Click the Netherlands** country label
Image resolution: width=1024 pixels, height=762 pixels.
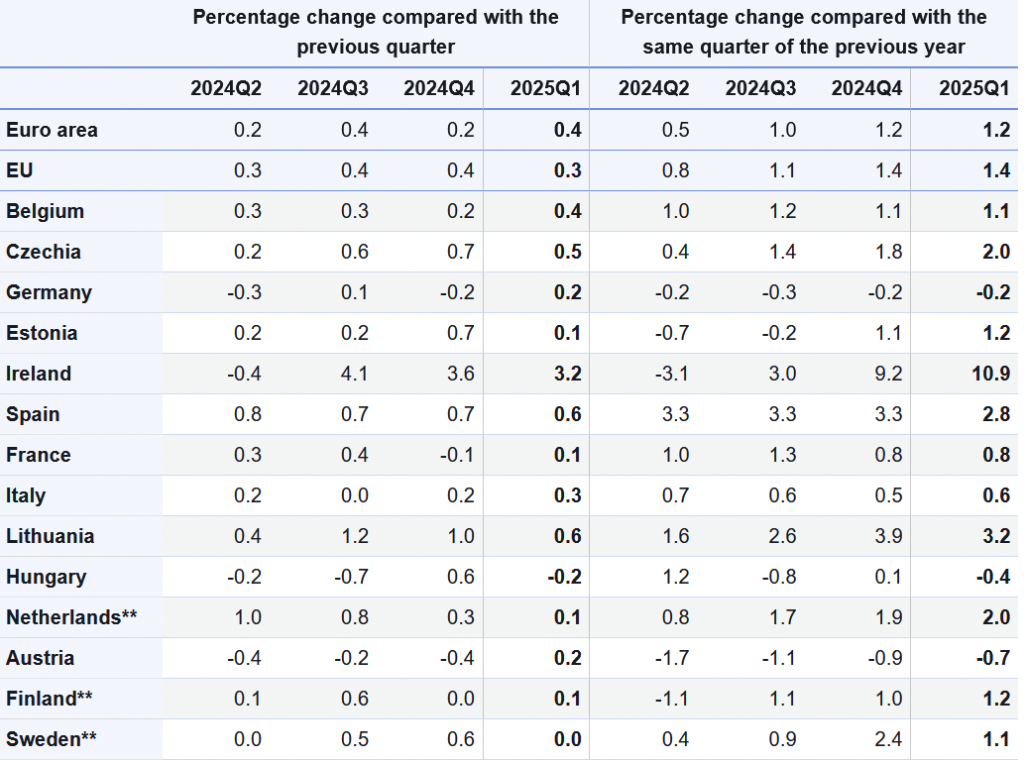[72, 618]
